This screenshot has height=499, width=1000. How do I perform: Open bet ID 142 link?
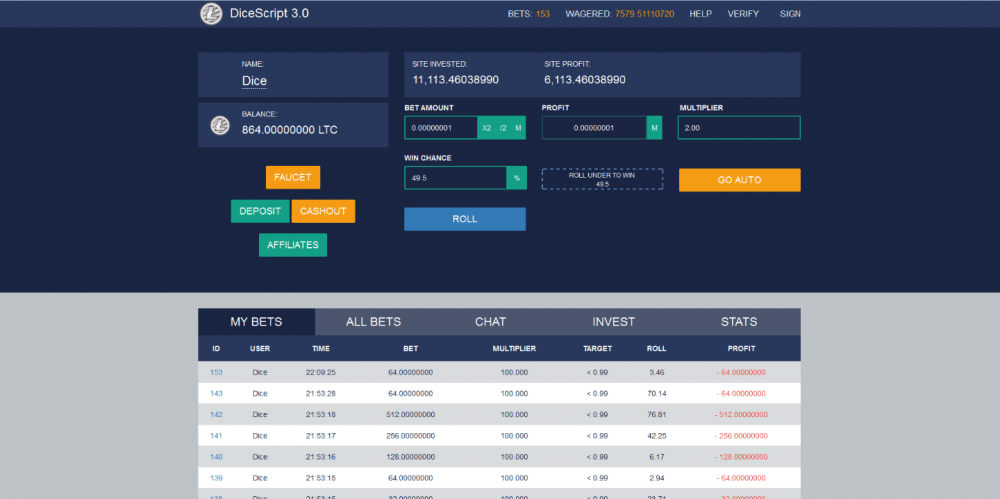[216, 414]
